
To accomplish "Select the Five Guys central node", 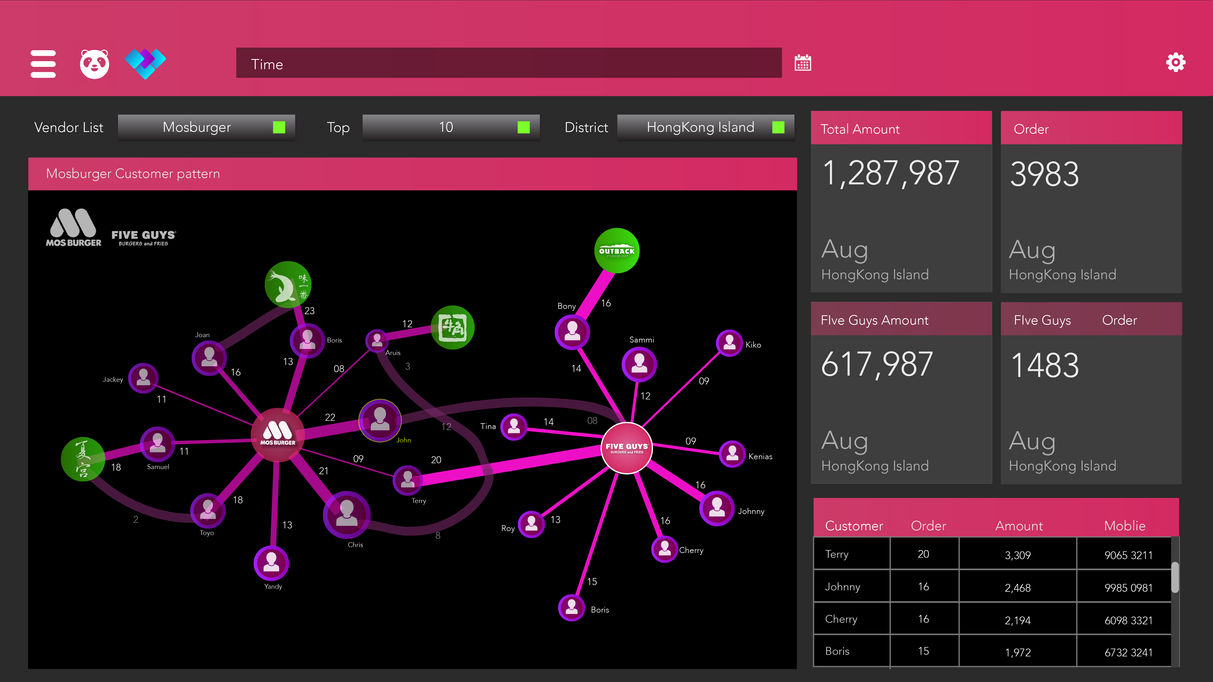I will tap(626, 448).
